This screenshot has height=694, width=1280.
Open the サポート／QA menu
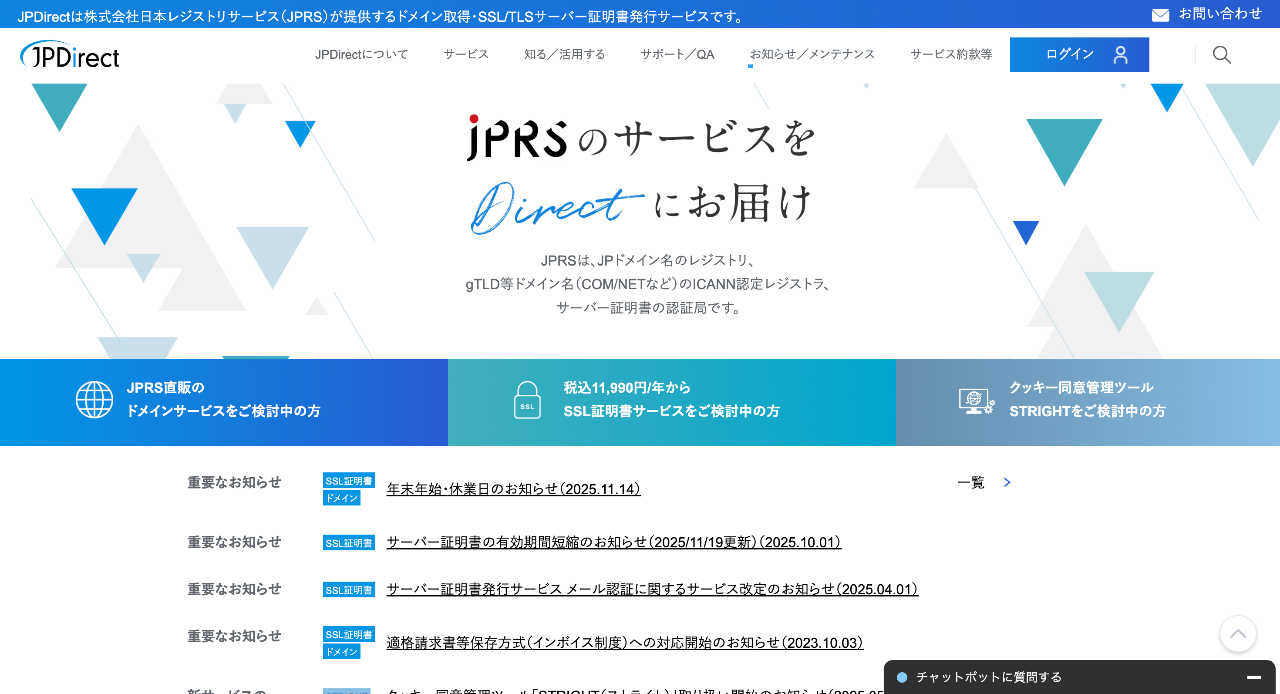pos(677,55)
